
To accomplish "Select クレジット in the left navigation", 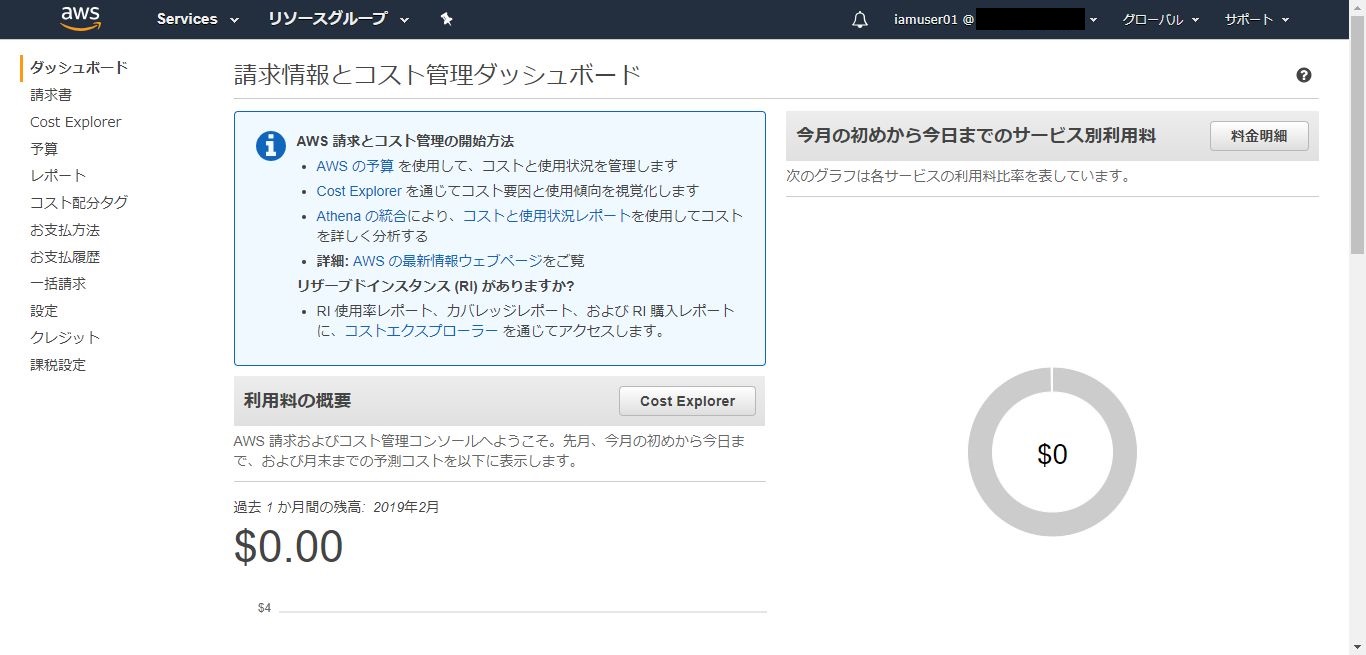I will click(65, 338).
